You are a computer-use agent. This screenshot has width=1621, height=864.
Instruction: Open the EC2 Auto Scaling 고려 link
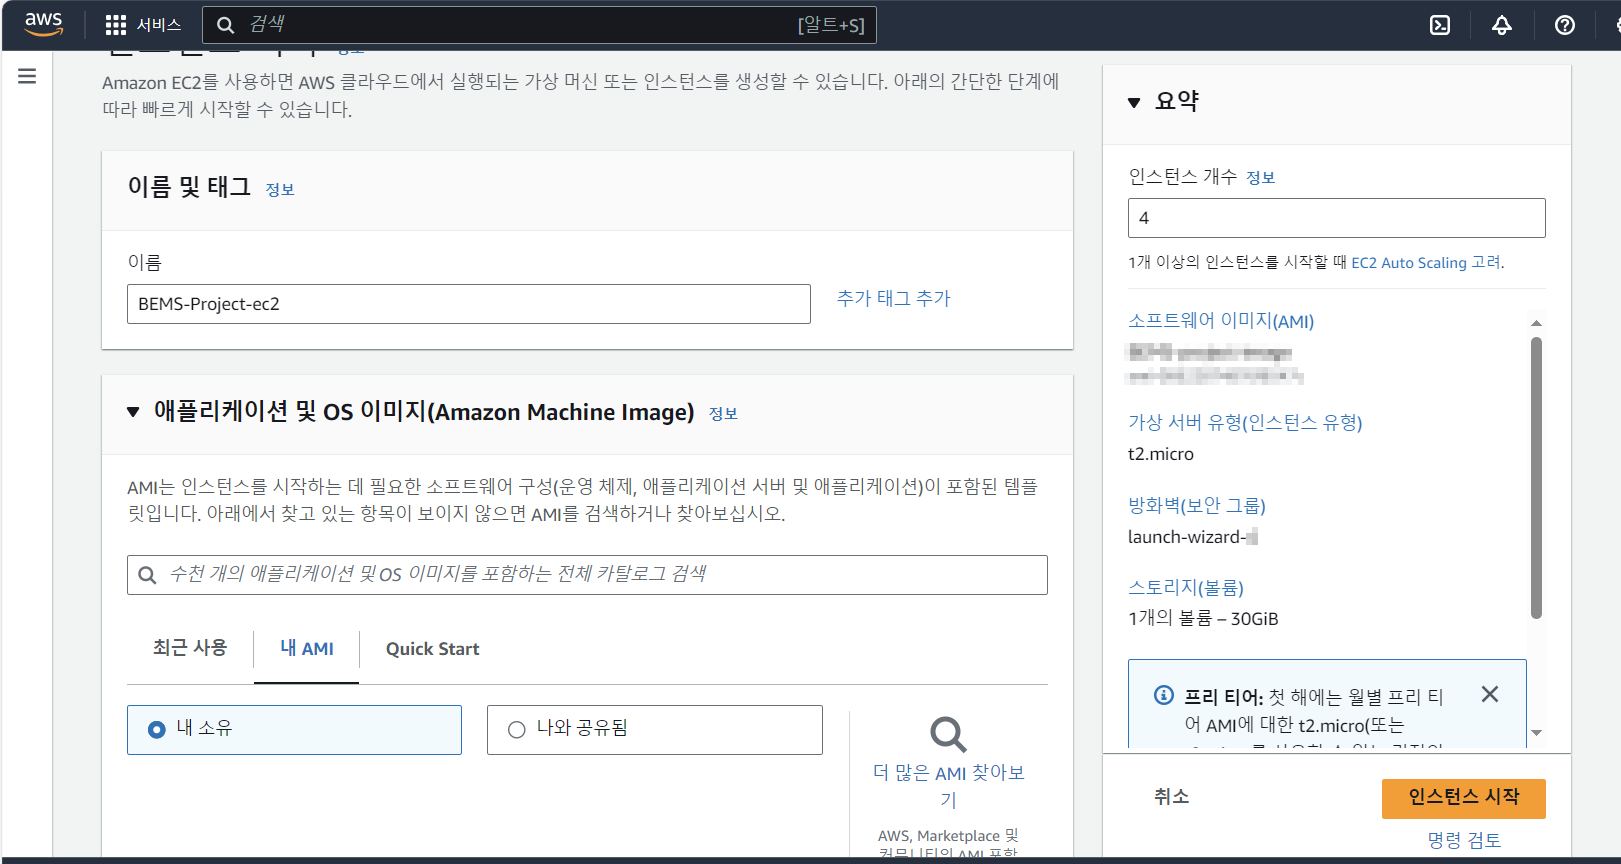[1426, 262]
